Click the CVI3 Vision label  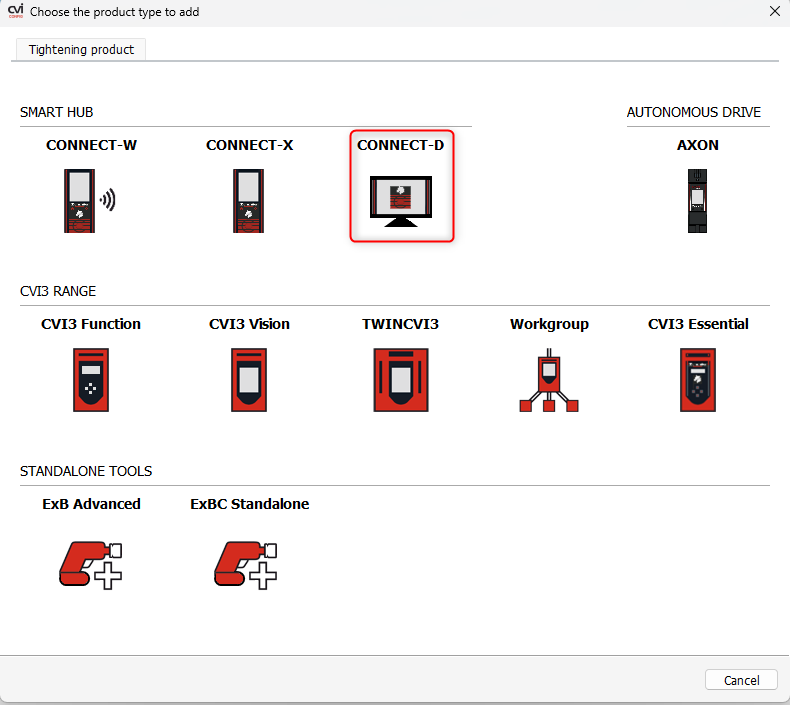click(249, 324)
